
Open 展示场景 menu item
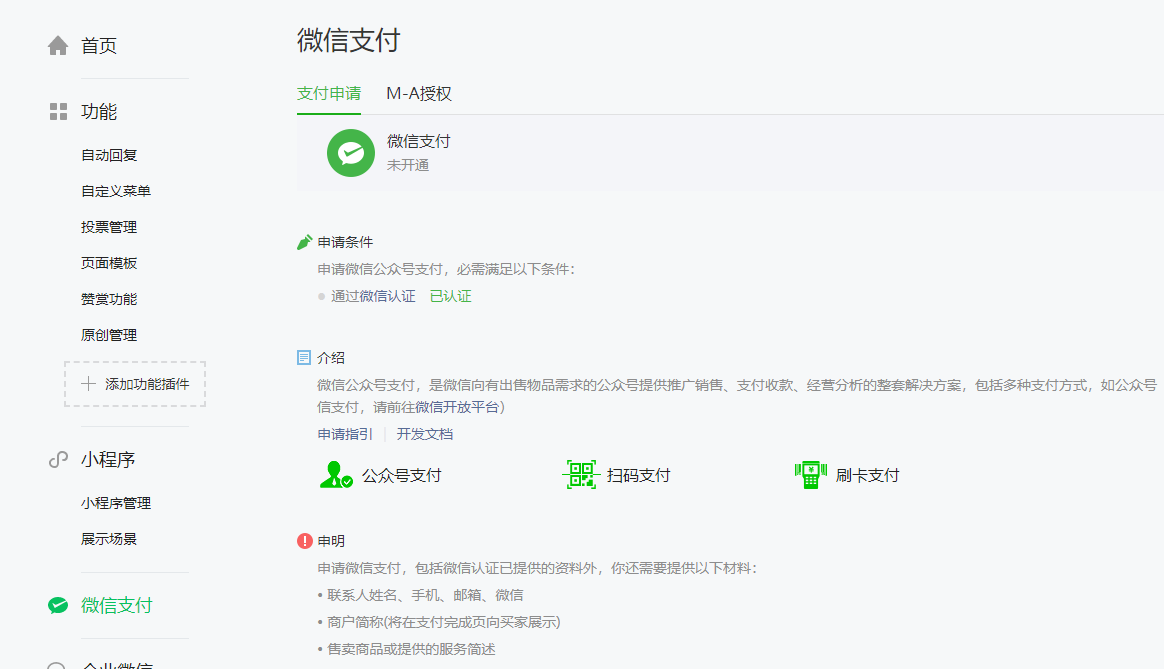pyautogui.click(x=109, y=539)
